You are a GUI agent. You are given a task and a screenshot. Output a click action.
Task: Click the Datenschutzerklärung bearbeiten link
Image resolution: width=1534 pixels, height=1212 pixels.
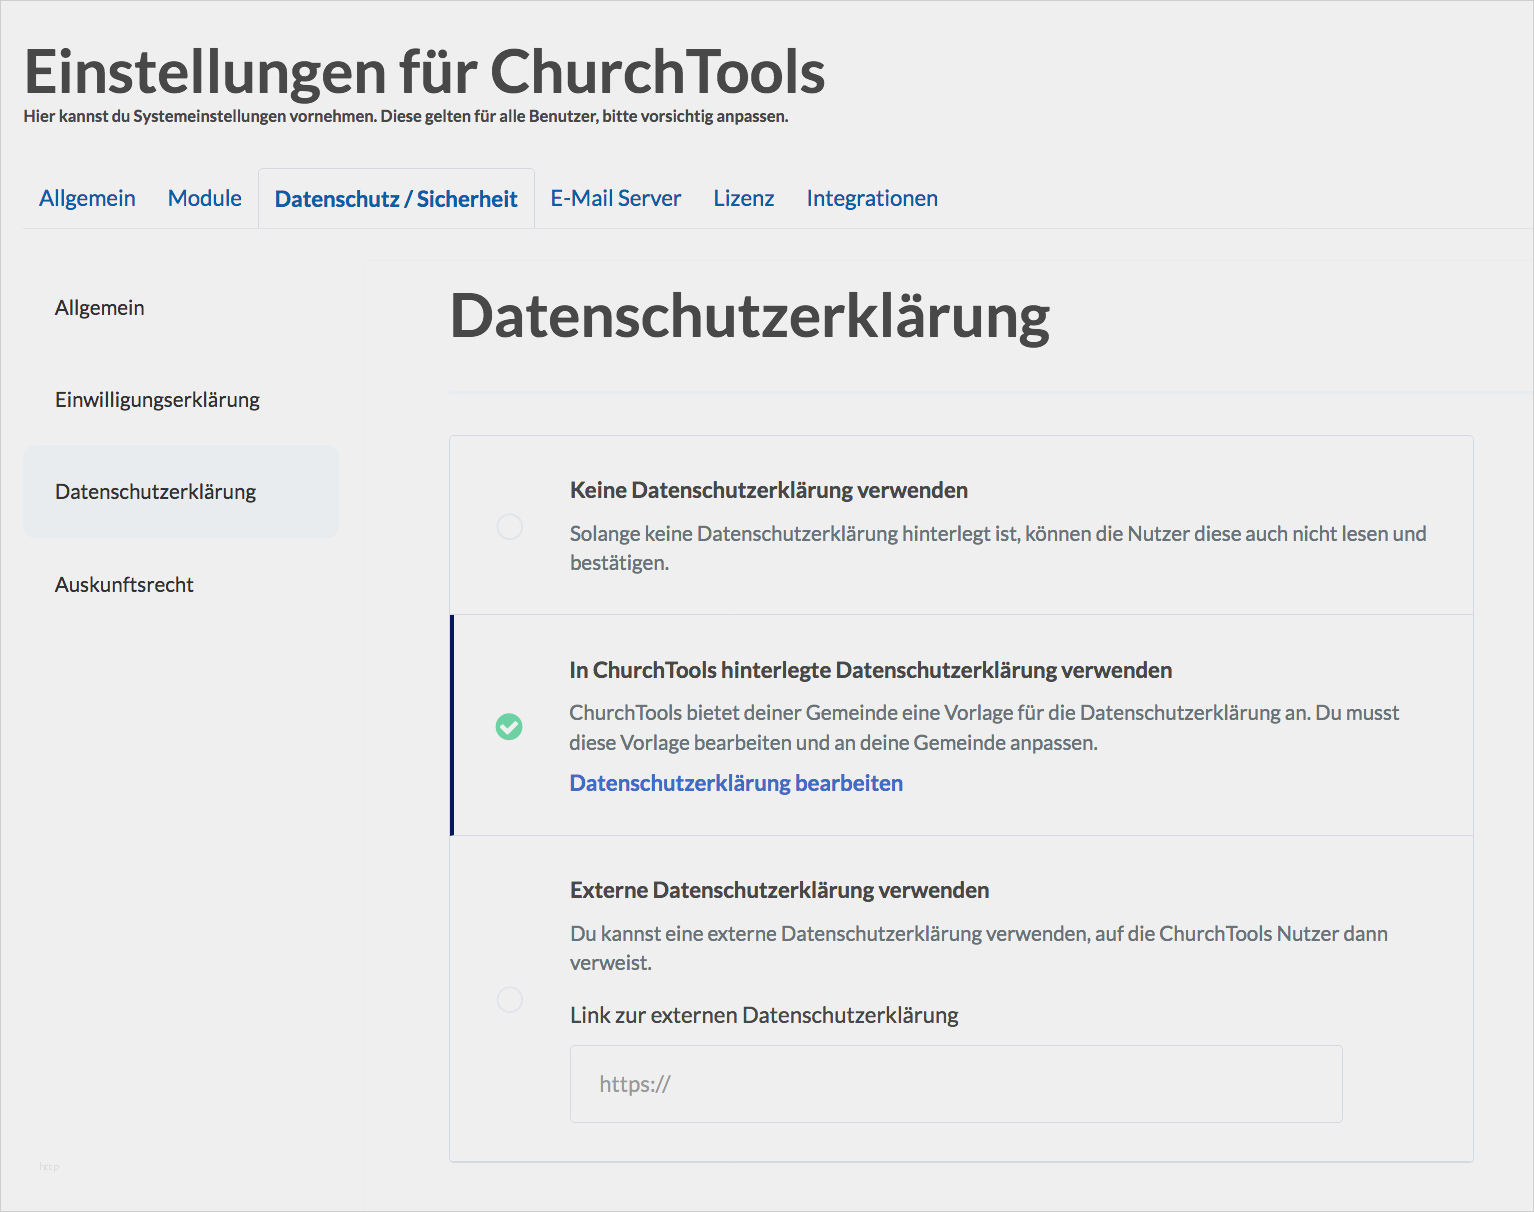(x=736, y=783)
